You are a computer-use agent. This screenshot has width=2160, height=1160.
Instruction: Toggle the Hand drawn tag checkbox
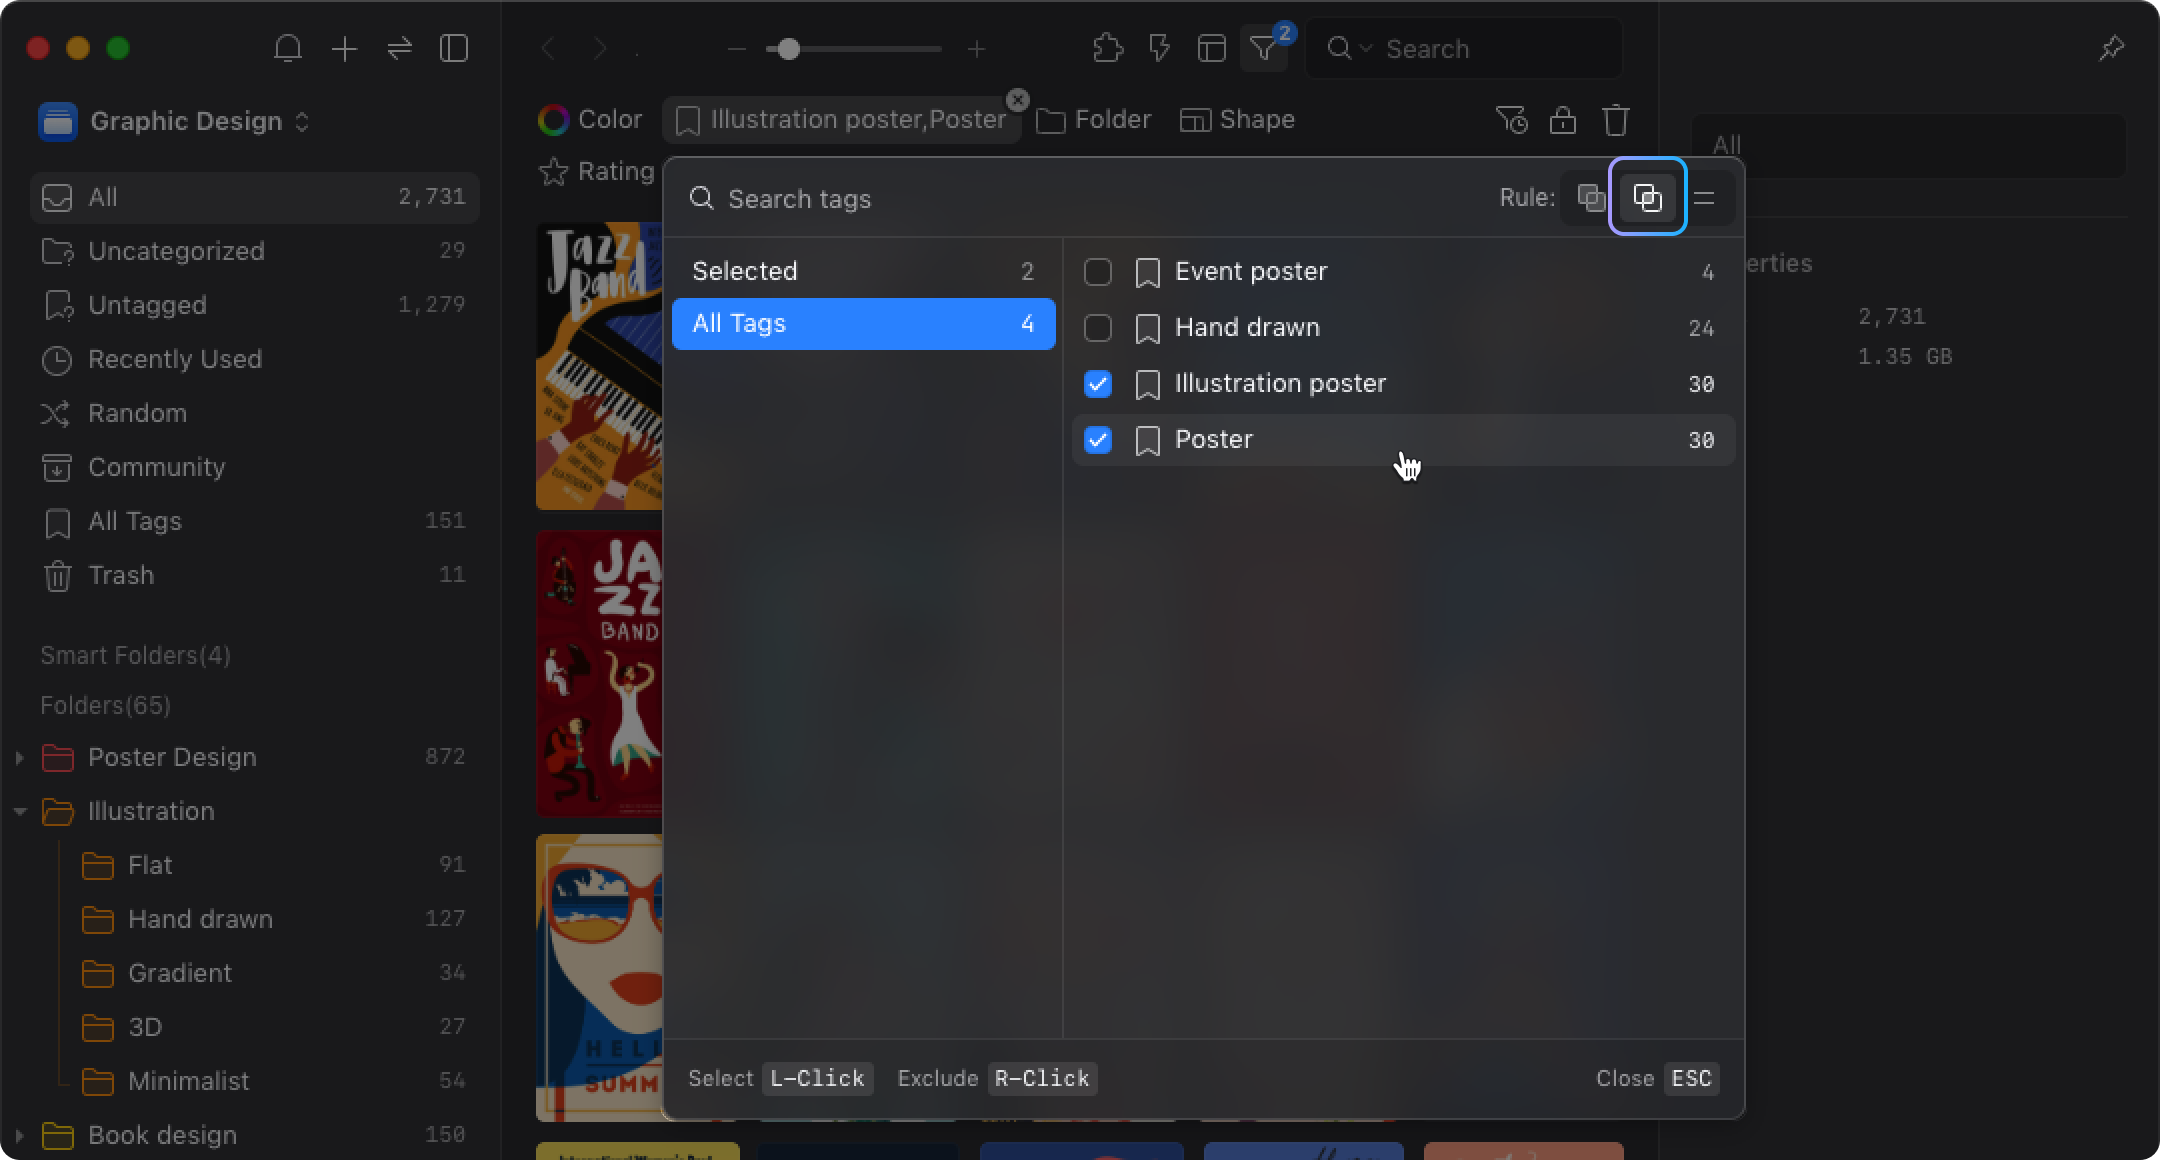(1099, 327)
